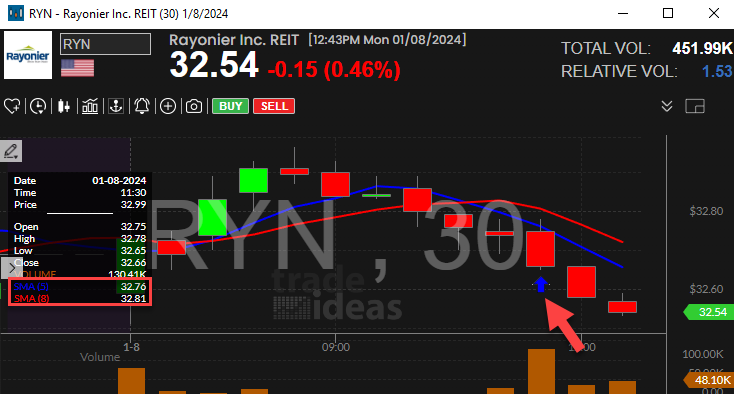
Task: Click the timestamp 12:43PM Mon 01/08/2024
Action: [387, 40]
